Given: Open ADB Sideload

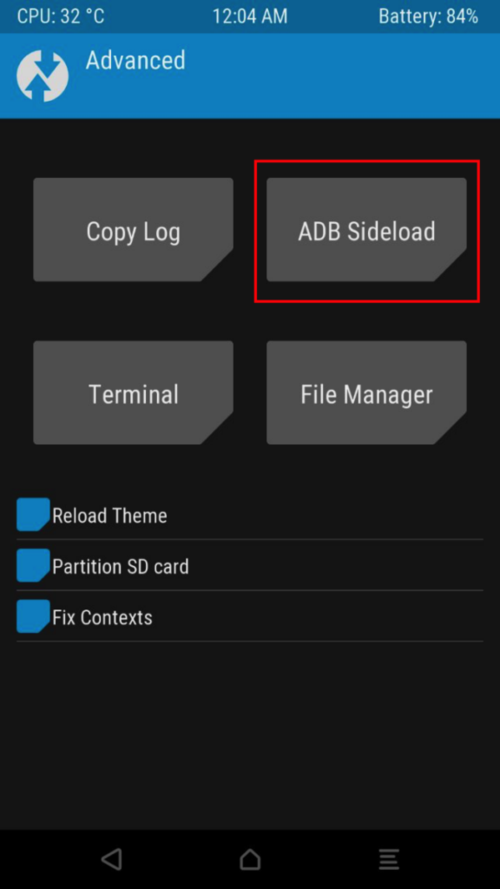Looking at the screenshot, I should tap(367, 230).
